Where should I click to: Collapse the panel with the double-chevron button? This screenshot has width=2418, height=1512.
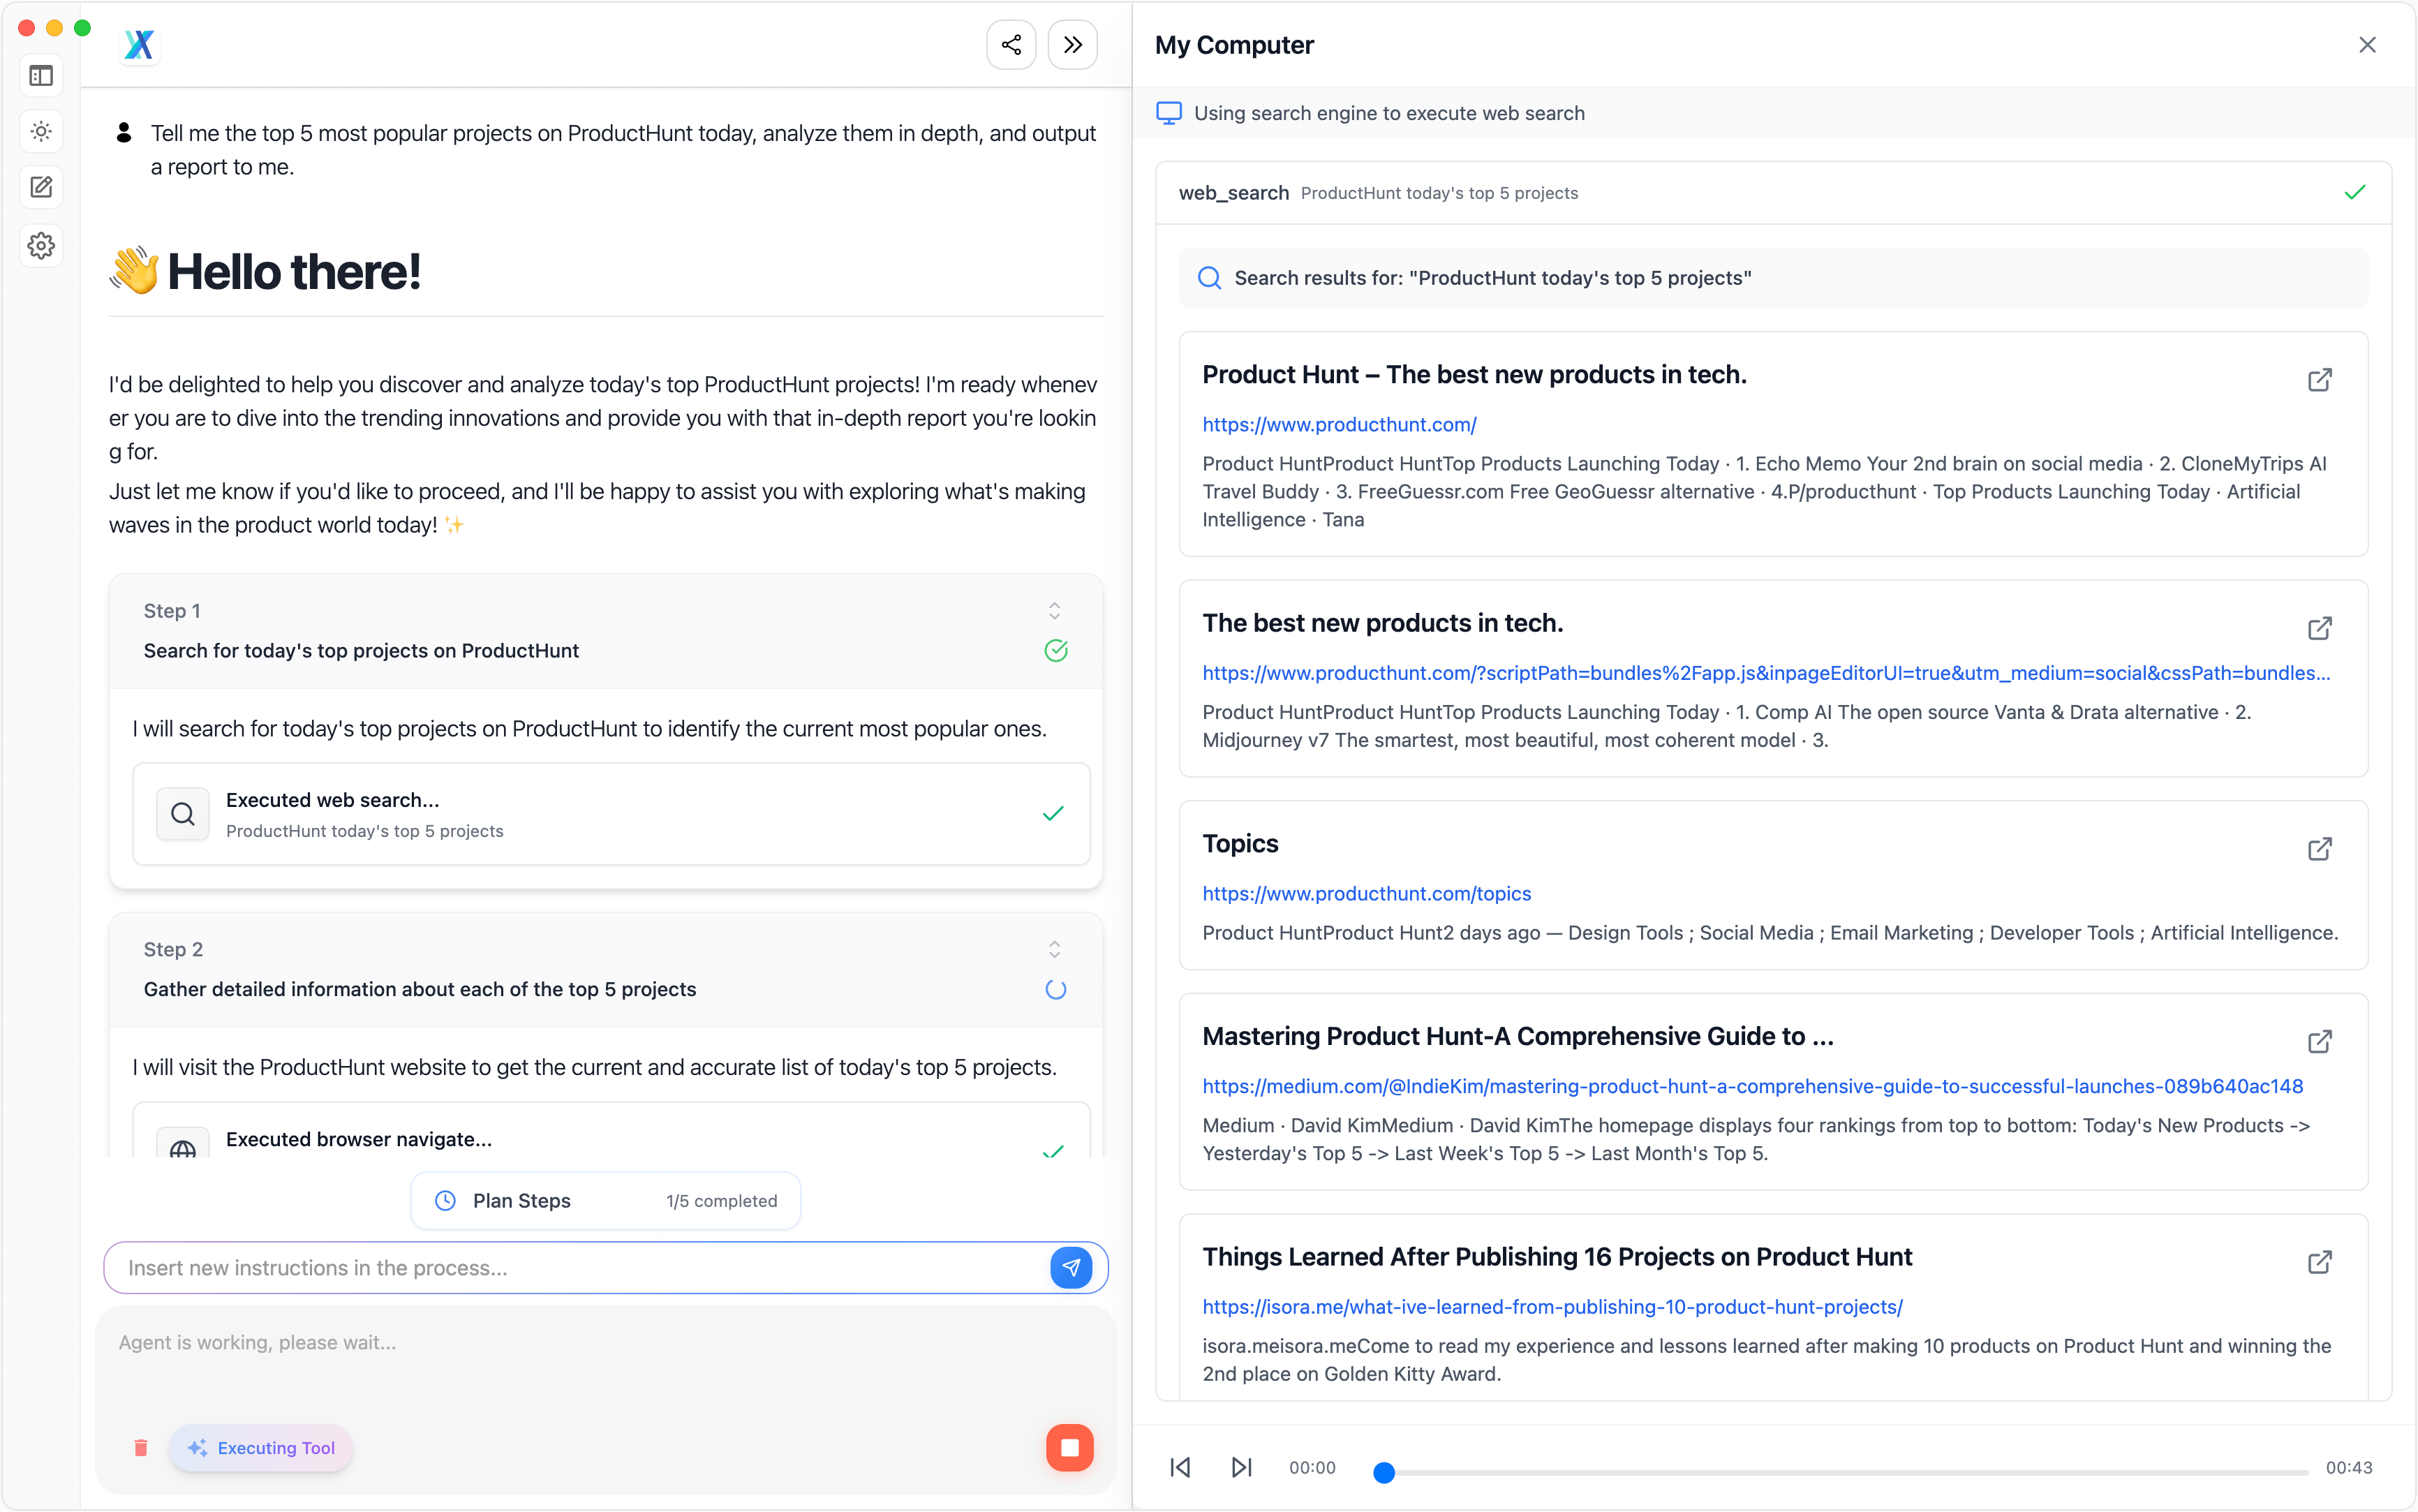click(x=1072, y=44)
